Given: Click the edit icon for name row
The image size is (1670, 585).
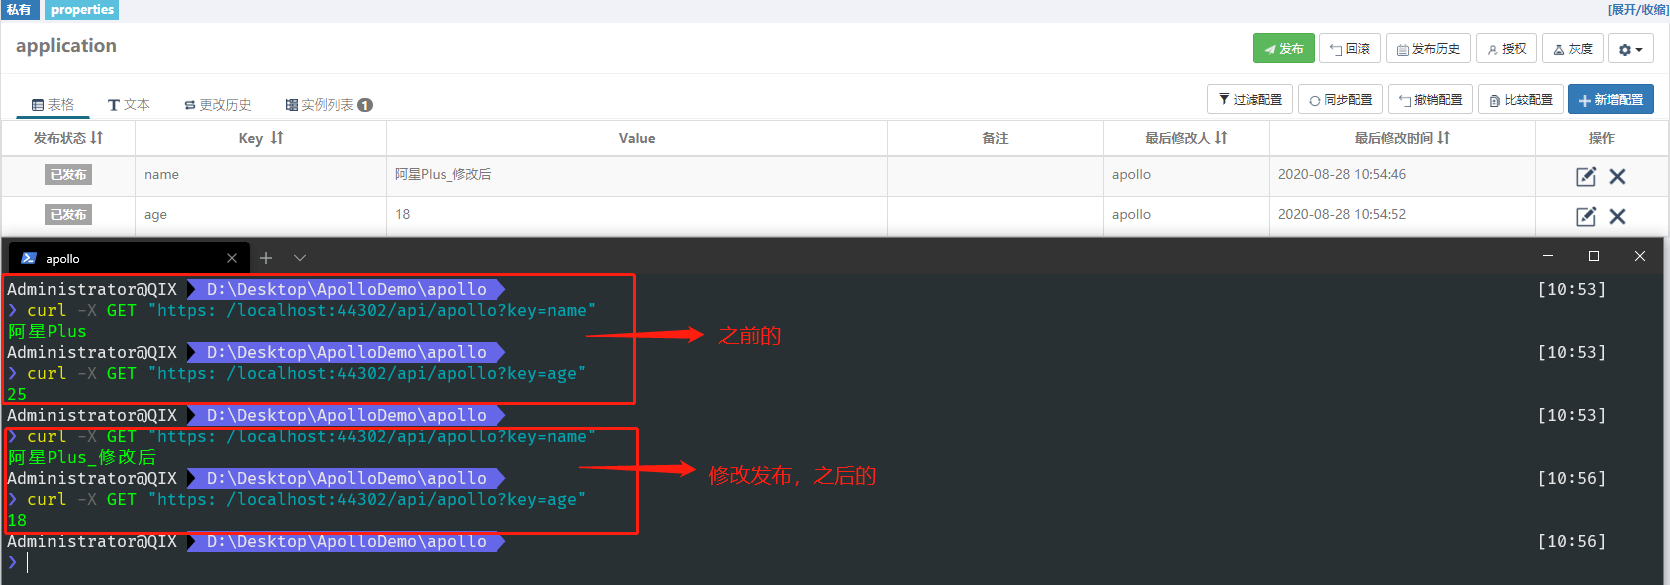Looking at the screenshot, I should (1585, 176).
